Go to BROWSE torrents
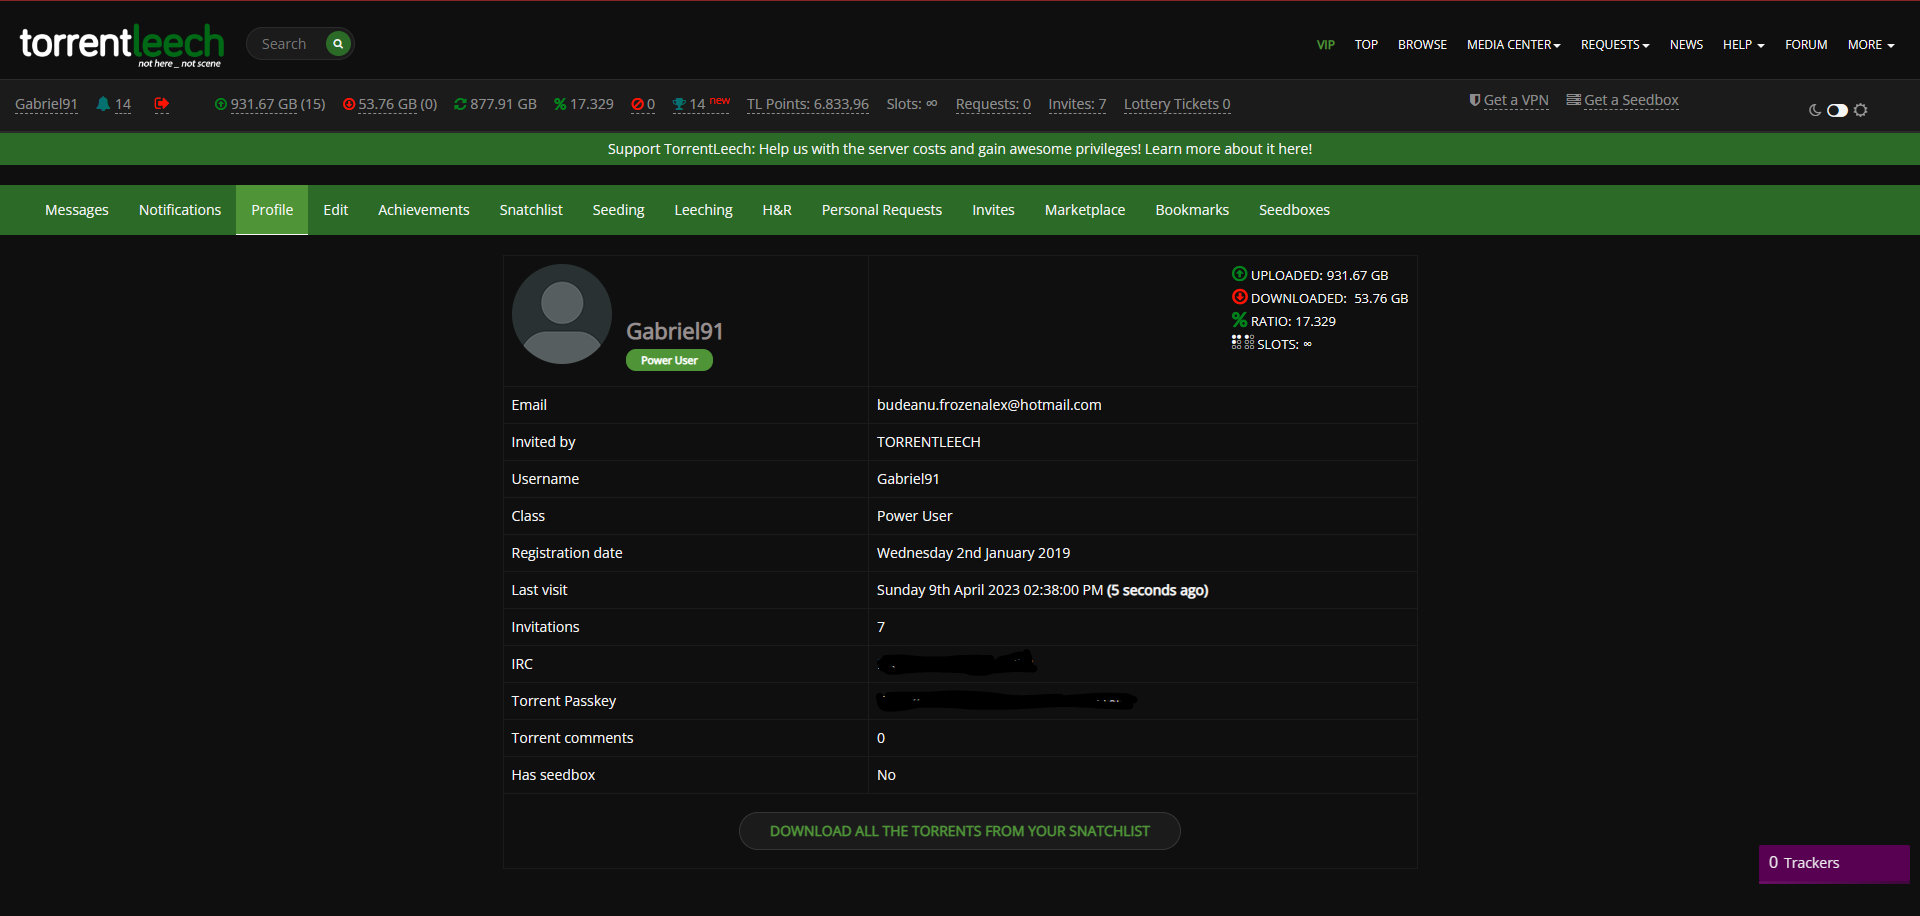The image size is (1920, 916). click(1422, 45)
